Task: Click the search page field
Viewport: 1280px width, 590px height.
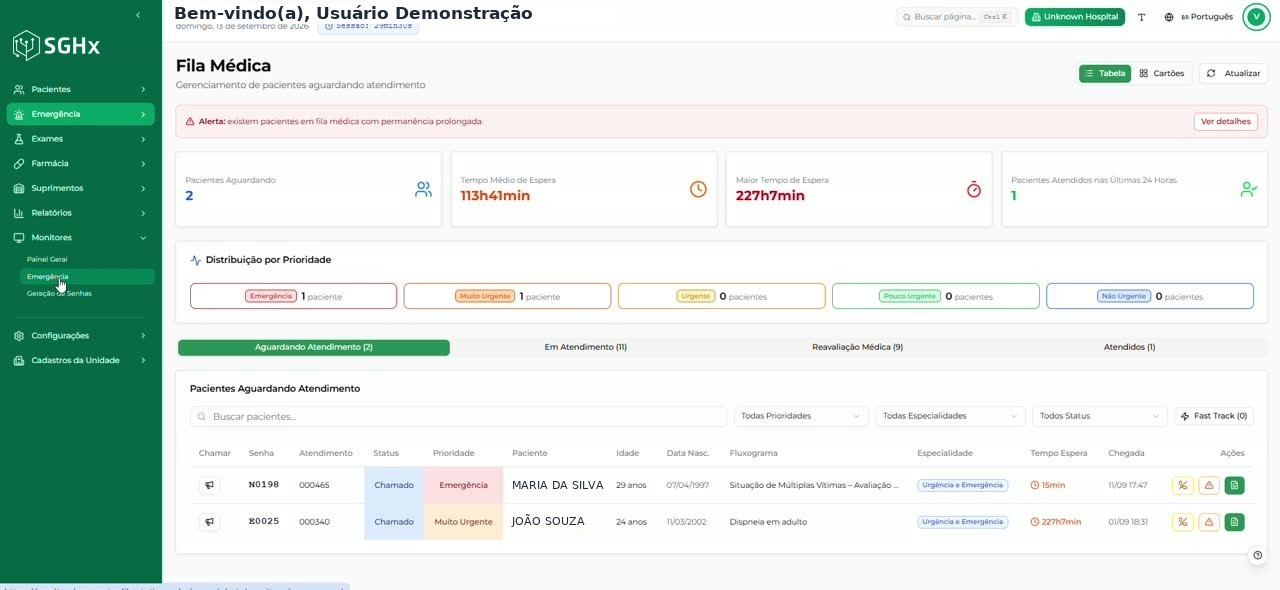Action: pyautogui.click(x=957, y=17)
